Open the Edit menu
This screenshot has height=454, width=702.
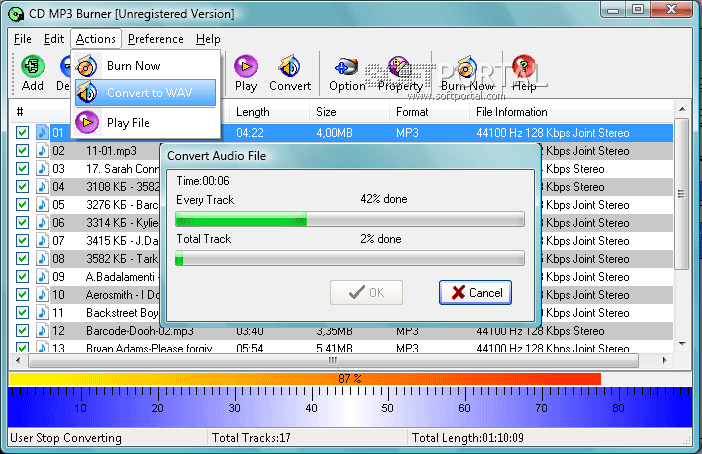(x=54, y=39)
